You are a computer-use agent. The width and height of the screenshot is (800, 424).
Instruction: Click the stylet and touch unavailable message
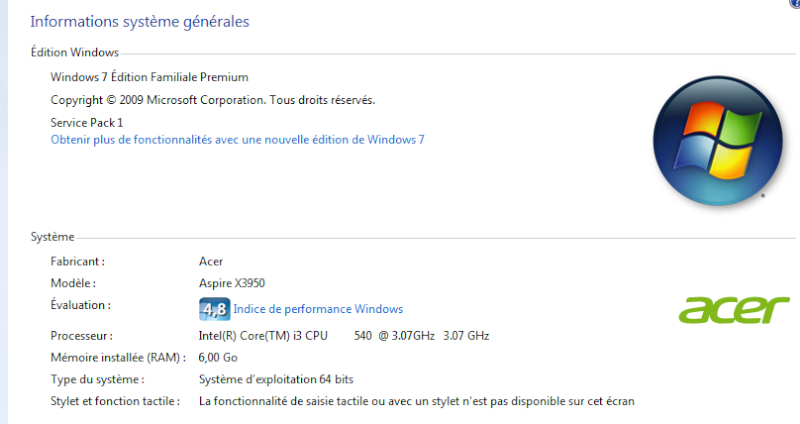click(x=417, y=402)
